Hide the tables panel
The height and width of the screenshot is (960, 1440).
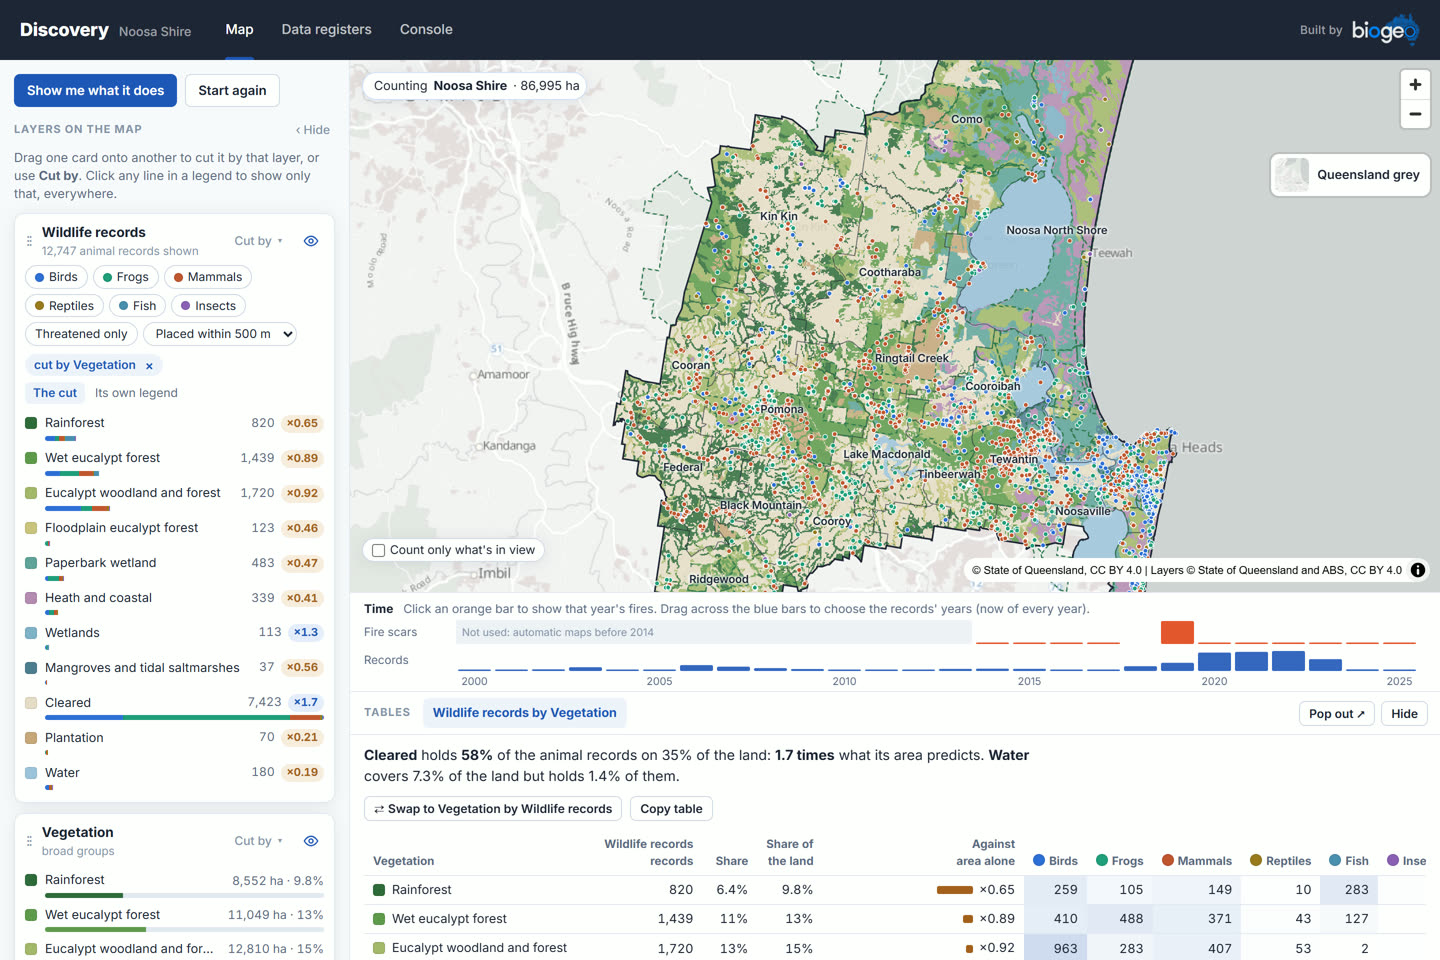coord(1404,714)
